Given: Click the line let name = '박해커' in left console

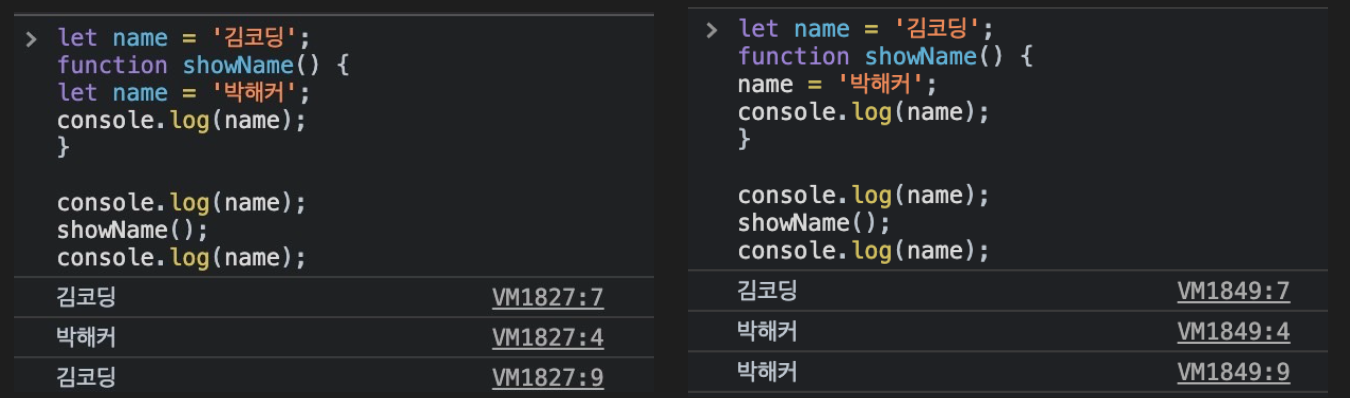Looking at the screenshot, I should point(184,93).
